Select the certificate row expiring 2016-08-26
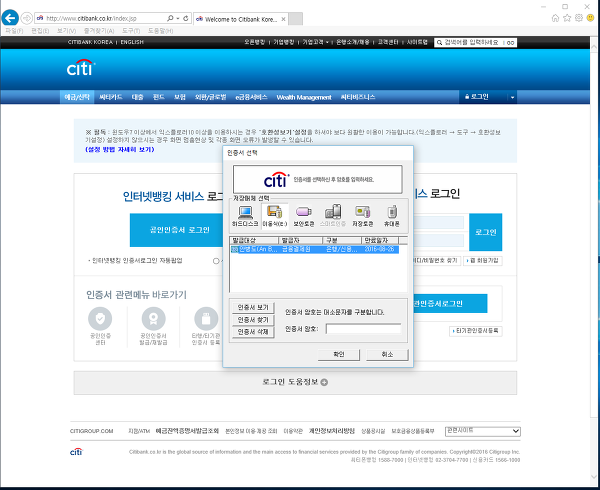The width and height of the screenshot is (600, 490). (315, 249)
